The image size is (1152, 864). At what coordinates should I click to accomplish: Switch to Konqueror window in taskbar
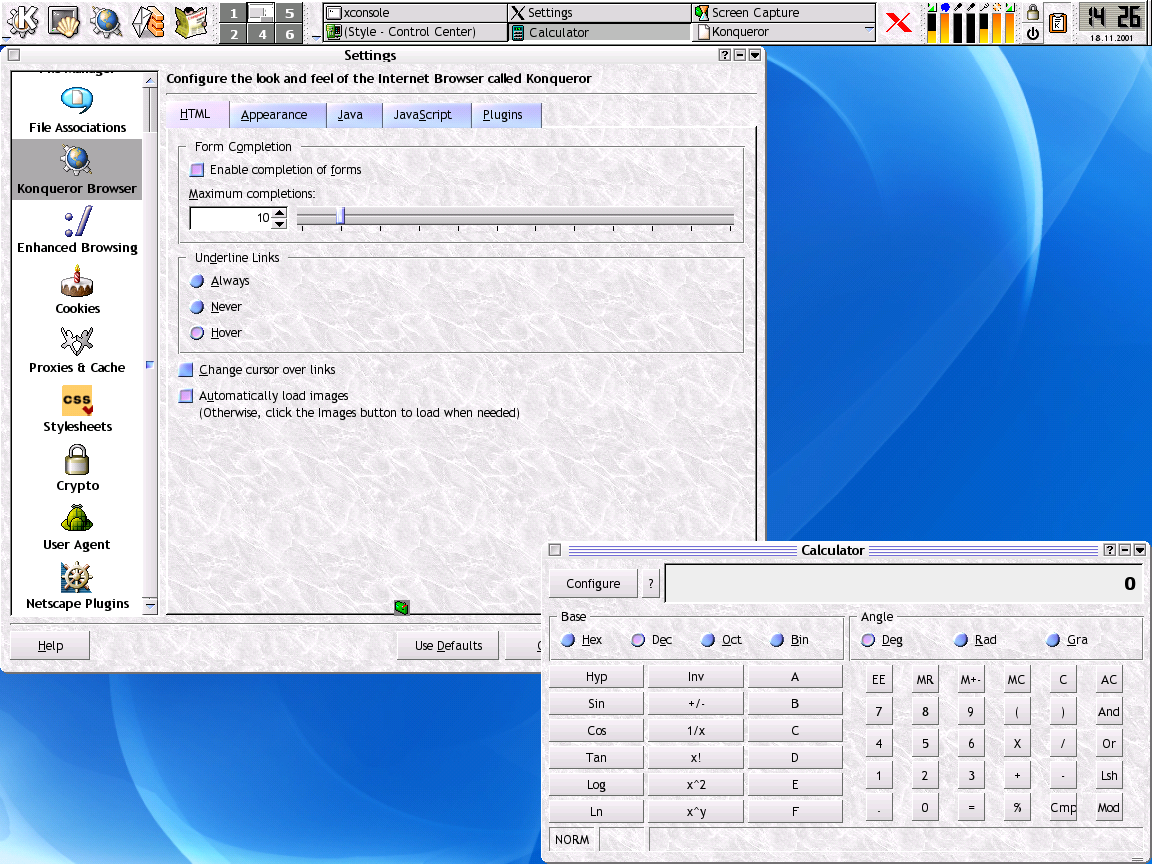[x=778, y=32]
